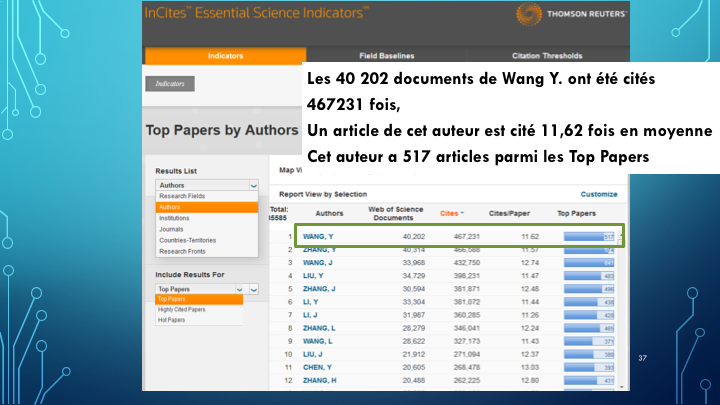Open author CHEN, Y link
Image resolution: width=720 pixels, height=405 pixels.
point(317,367)
